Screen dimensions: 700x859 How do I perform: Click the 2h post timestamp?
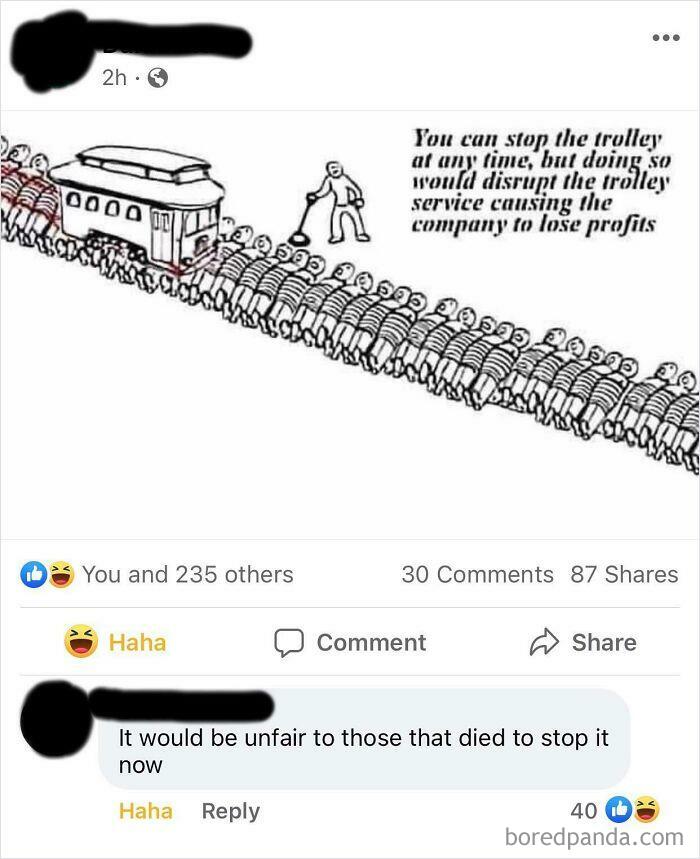114,78
